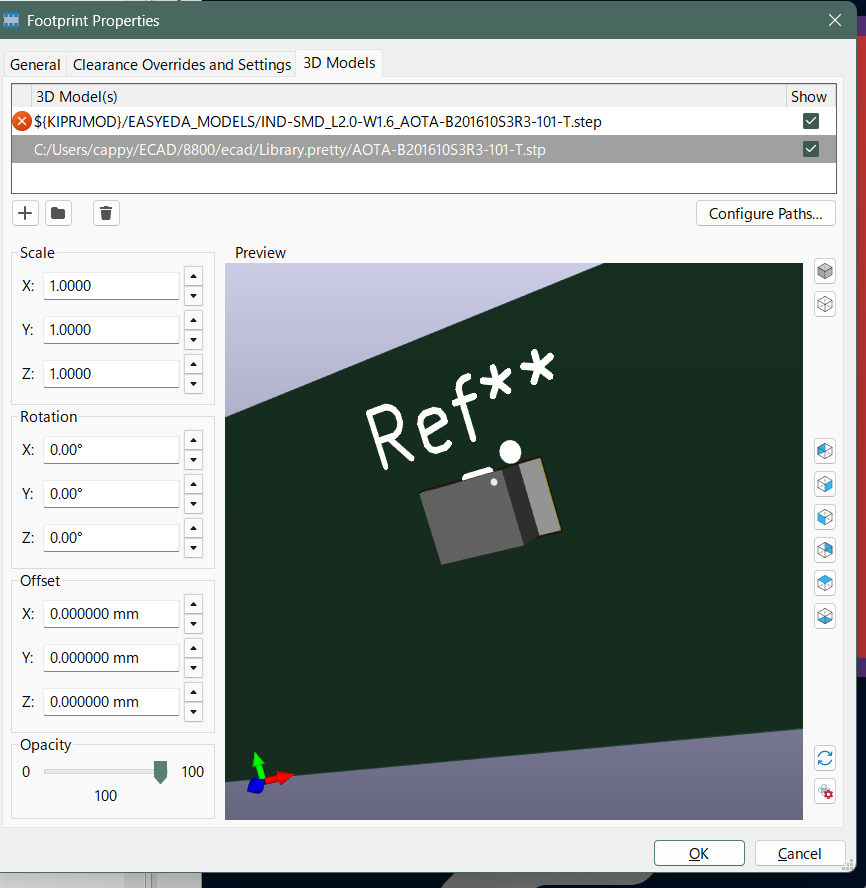The width and height of the screenshot is (866, 888).
Task: Increase Offset Y using the up arrow
Action: coord(194,649)
